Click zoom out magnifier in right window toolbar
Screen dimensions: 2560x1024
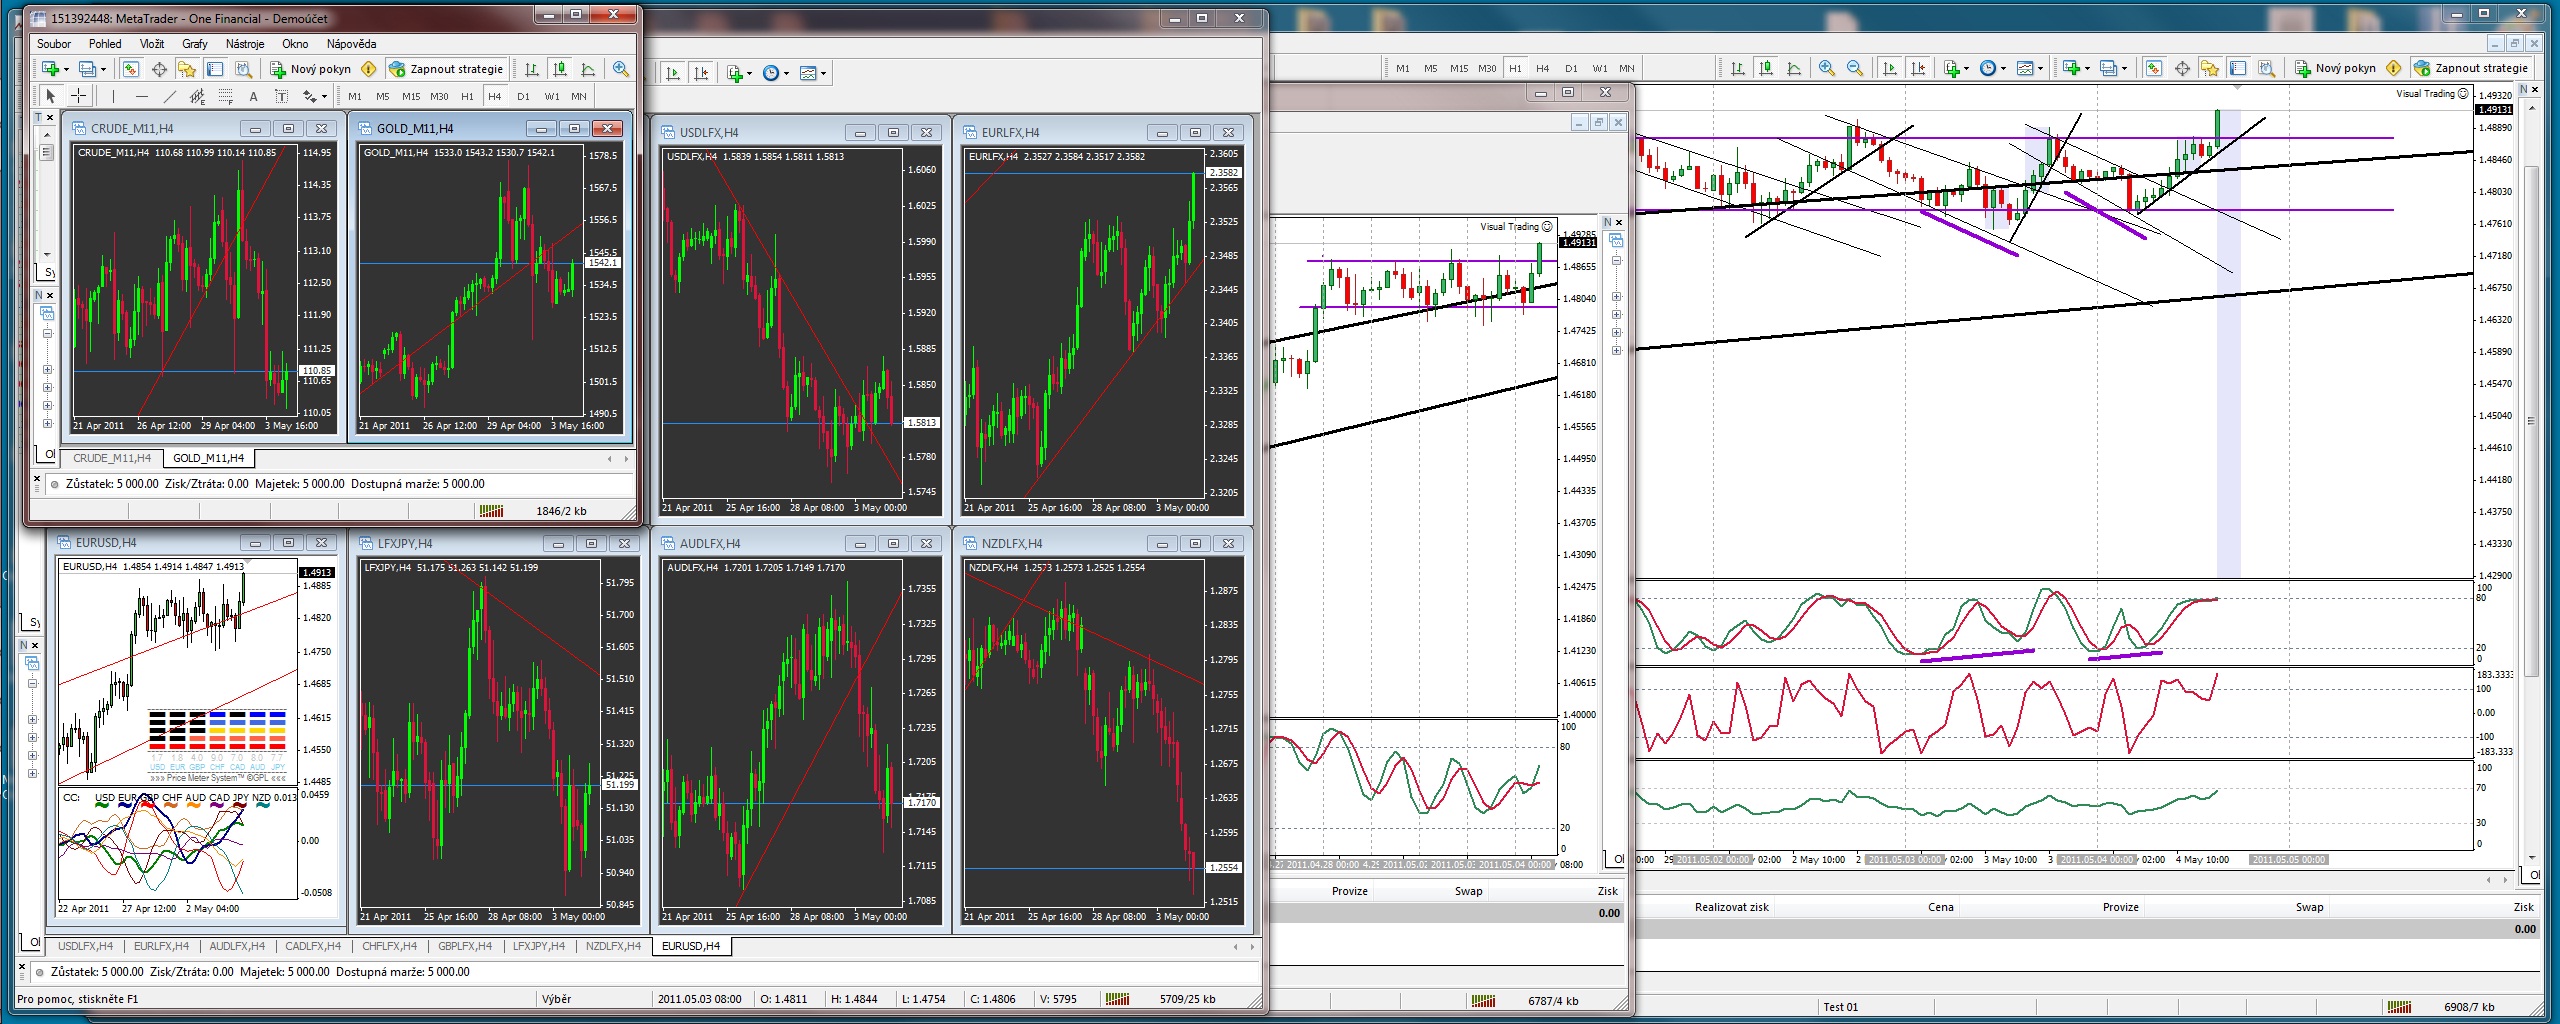coord(1855,68)
